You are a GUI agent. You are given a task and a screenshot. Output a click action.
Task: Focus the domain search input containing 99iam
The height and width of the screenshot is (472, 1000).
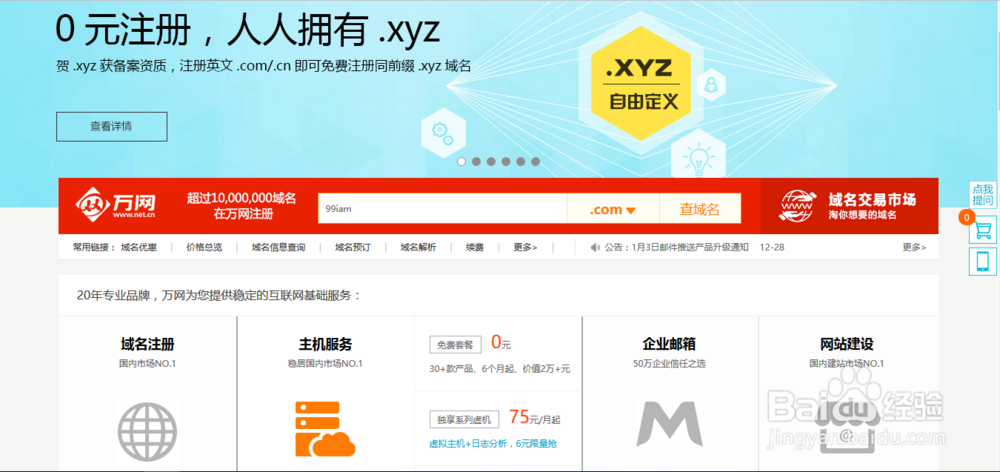click(443, 209)
